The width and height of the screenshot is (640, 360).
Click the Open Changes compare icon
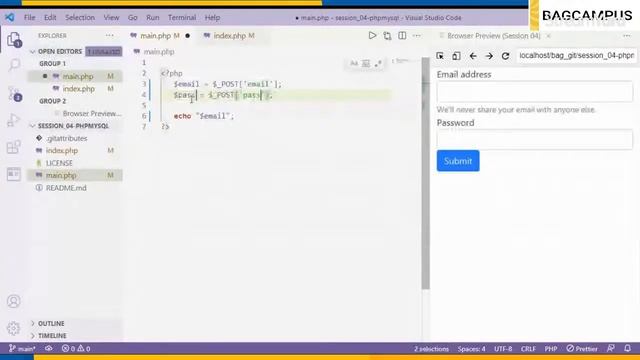(387, 36)
